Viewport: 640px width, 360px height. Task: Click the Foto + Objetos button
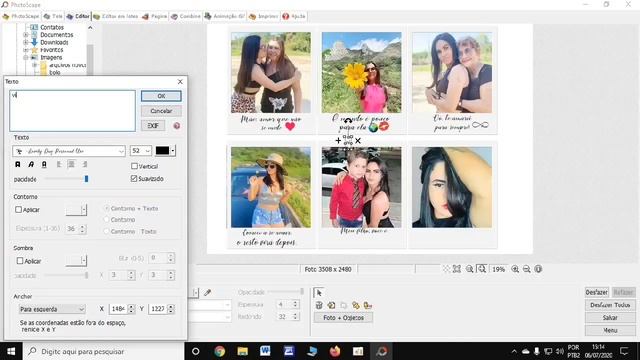343,318
